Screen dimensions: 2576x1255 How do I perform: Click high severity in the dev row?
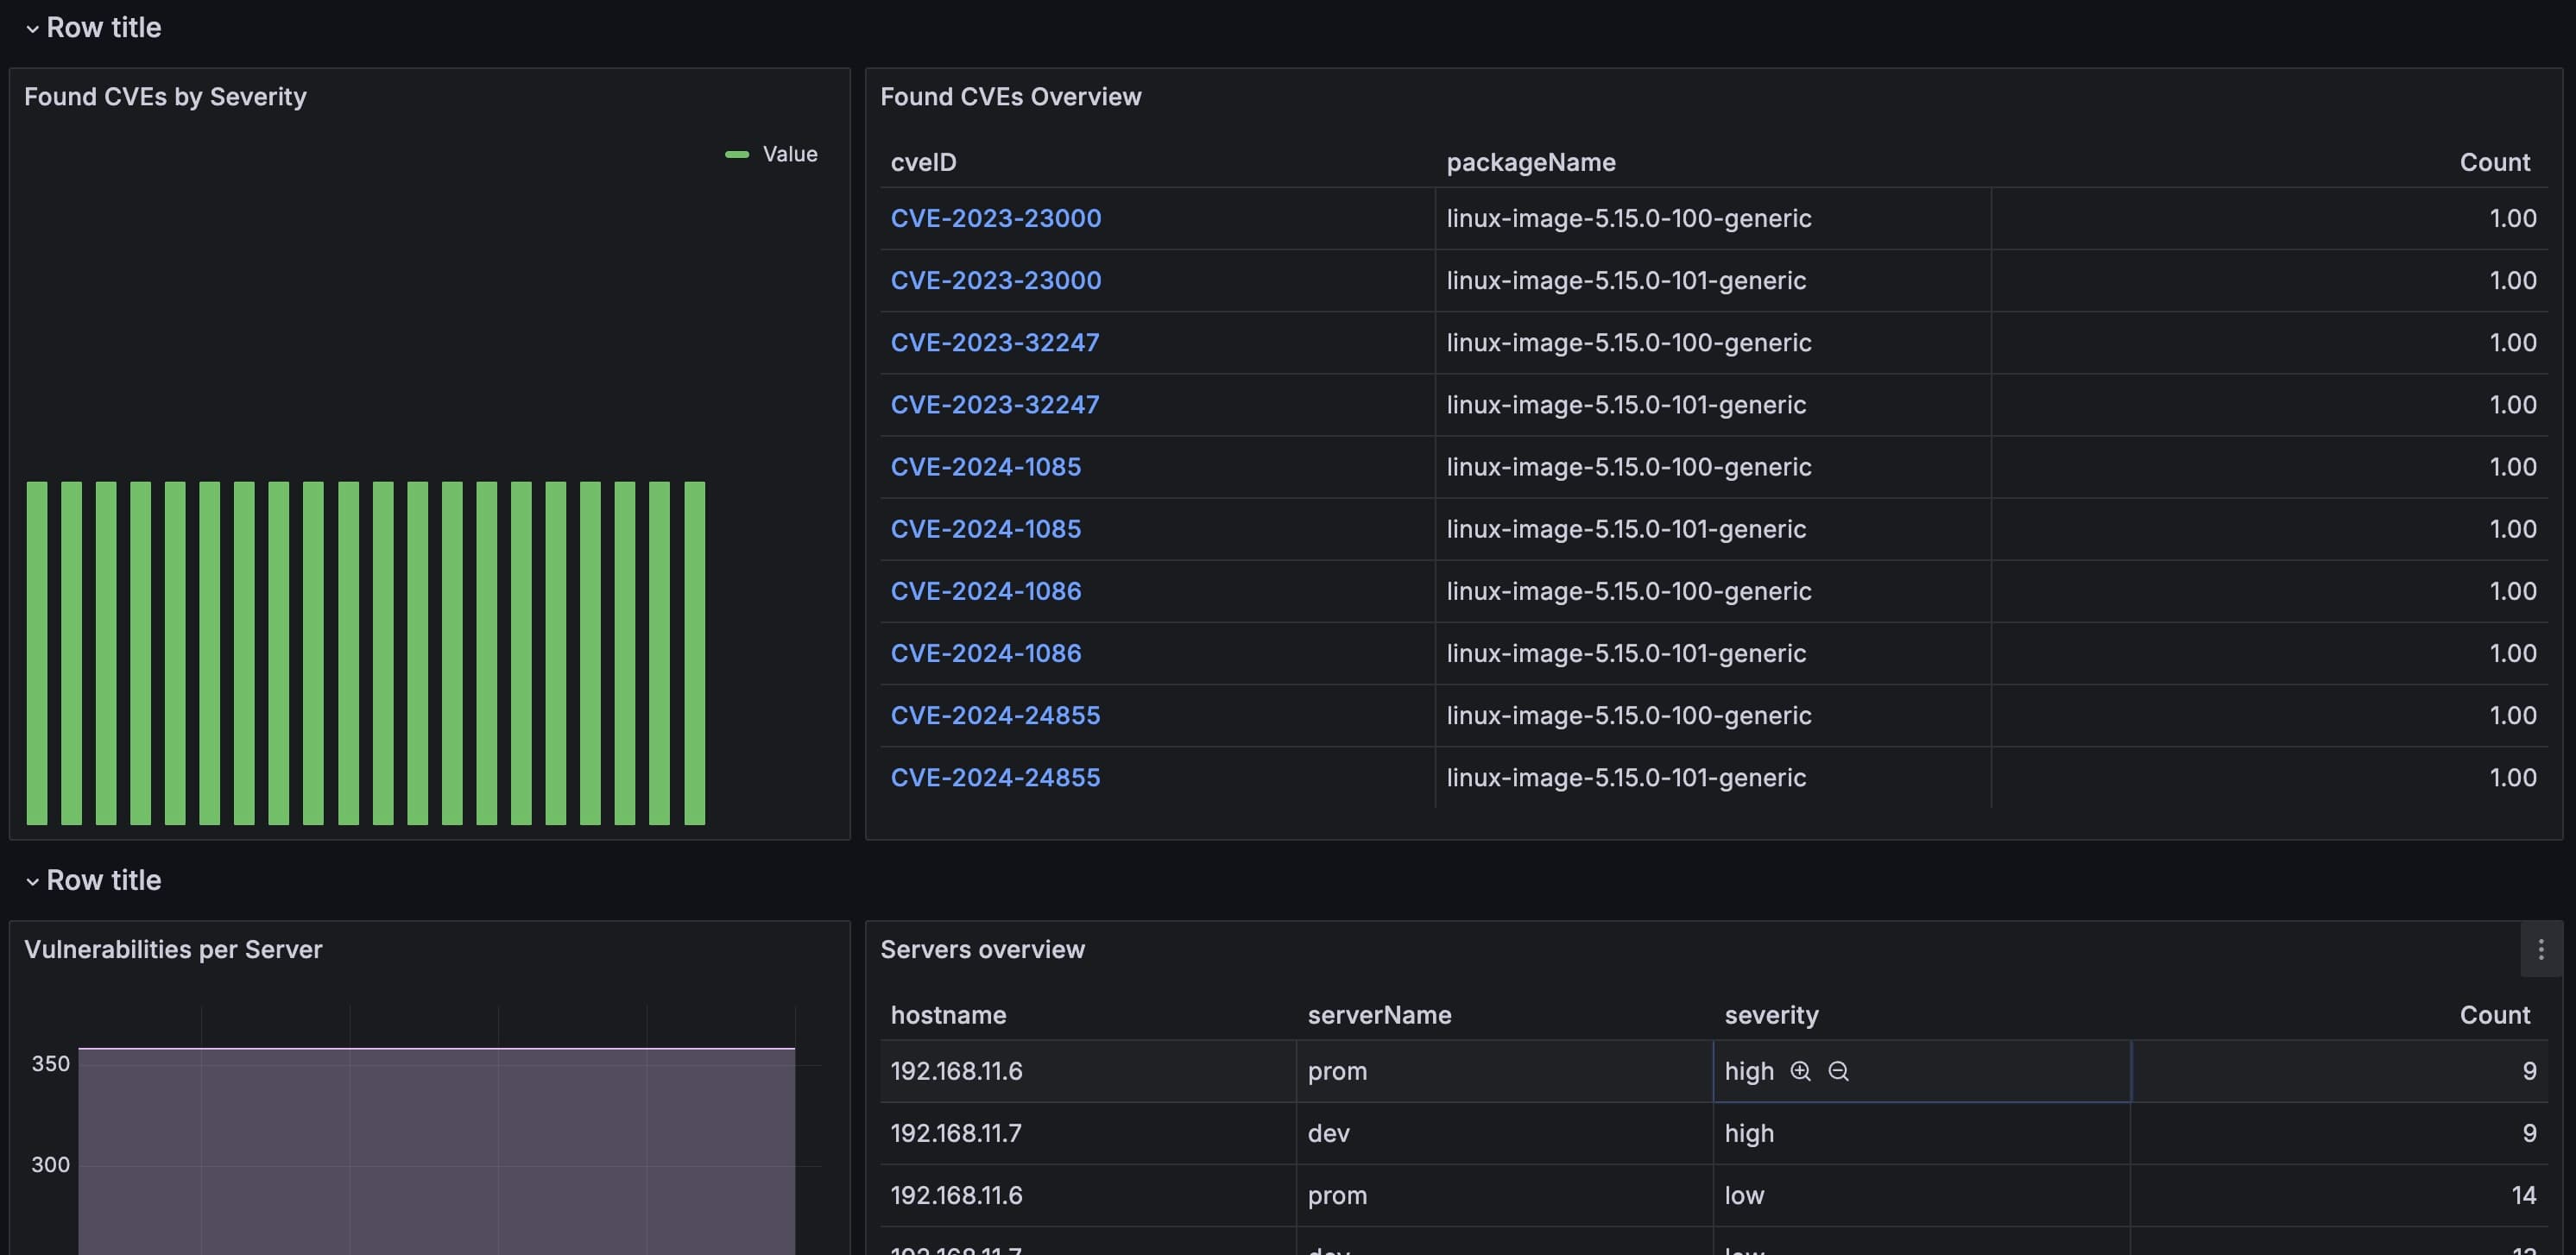[1749, 1133]
